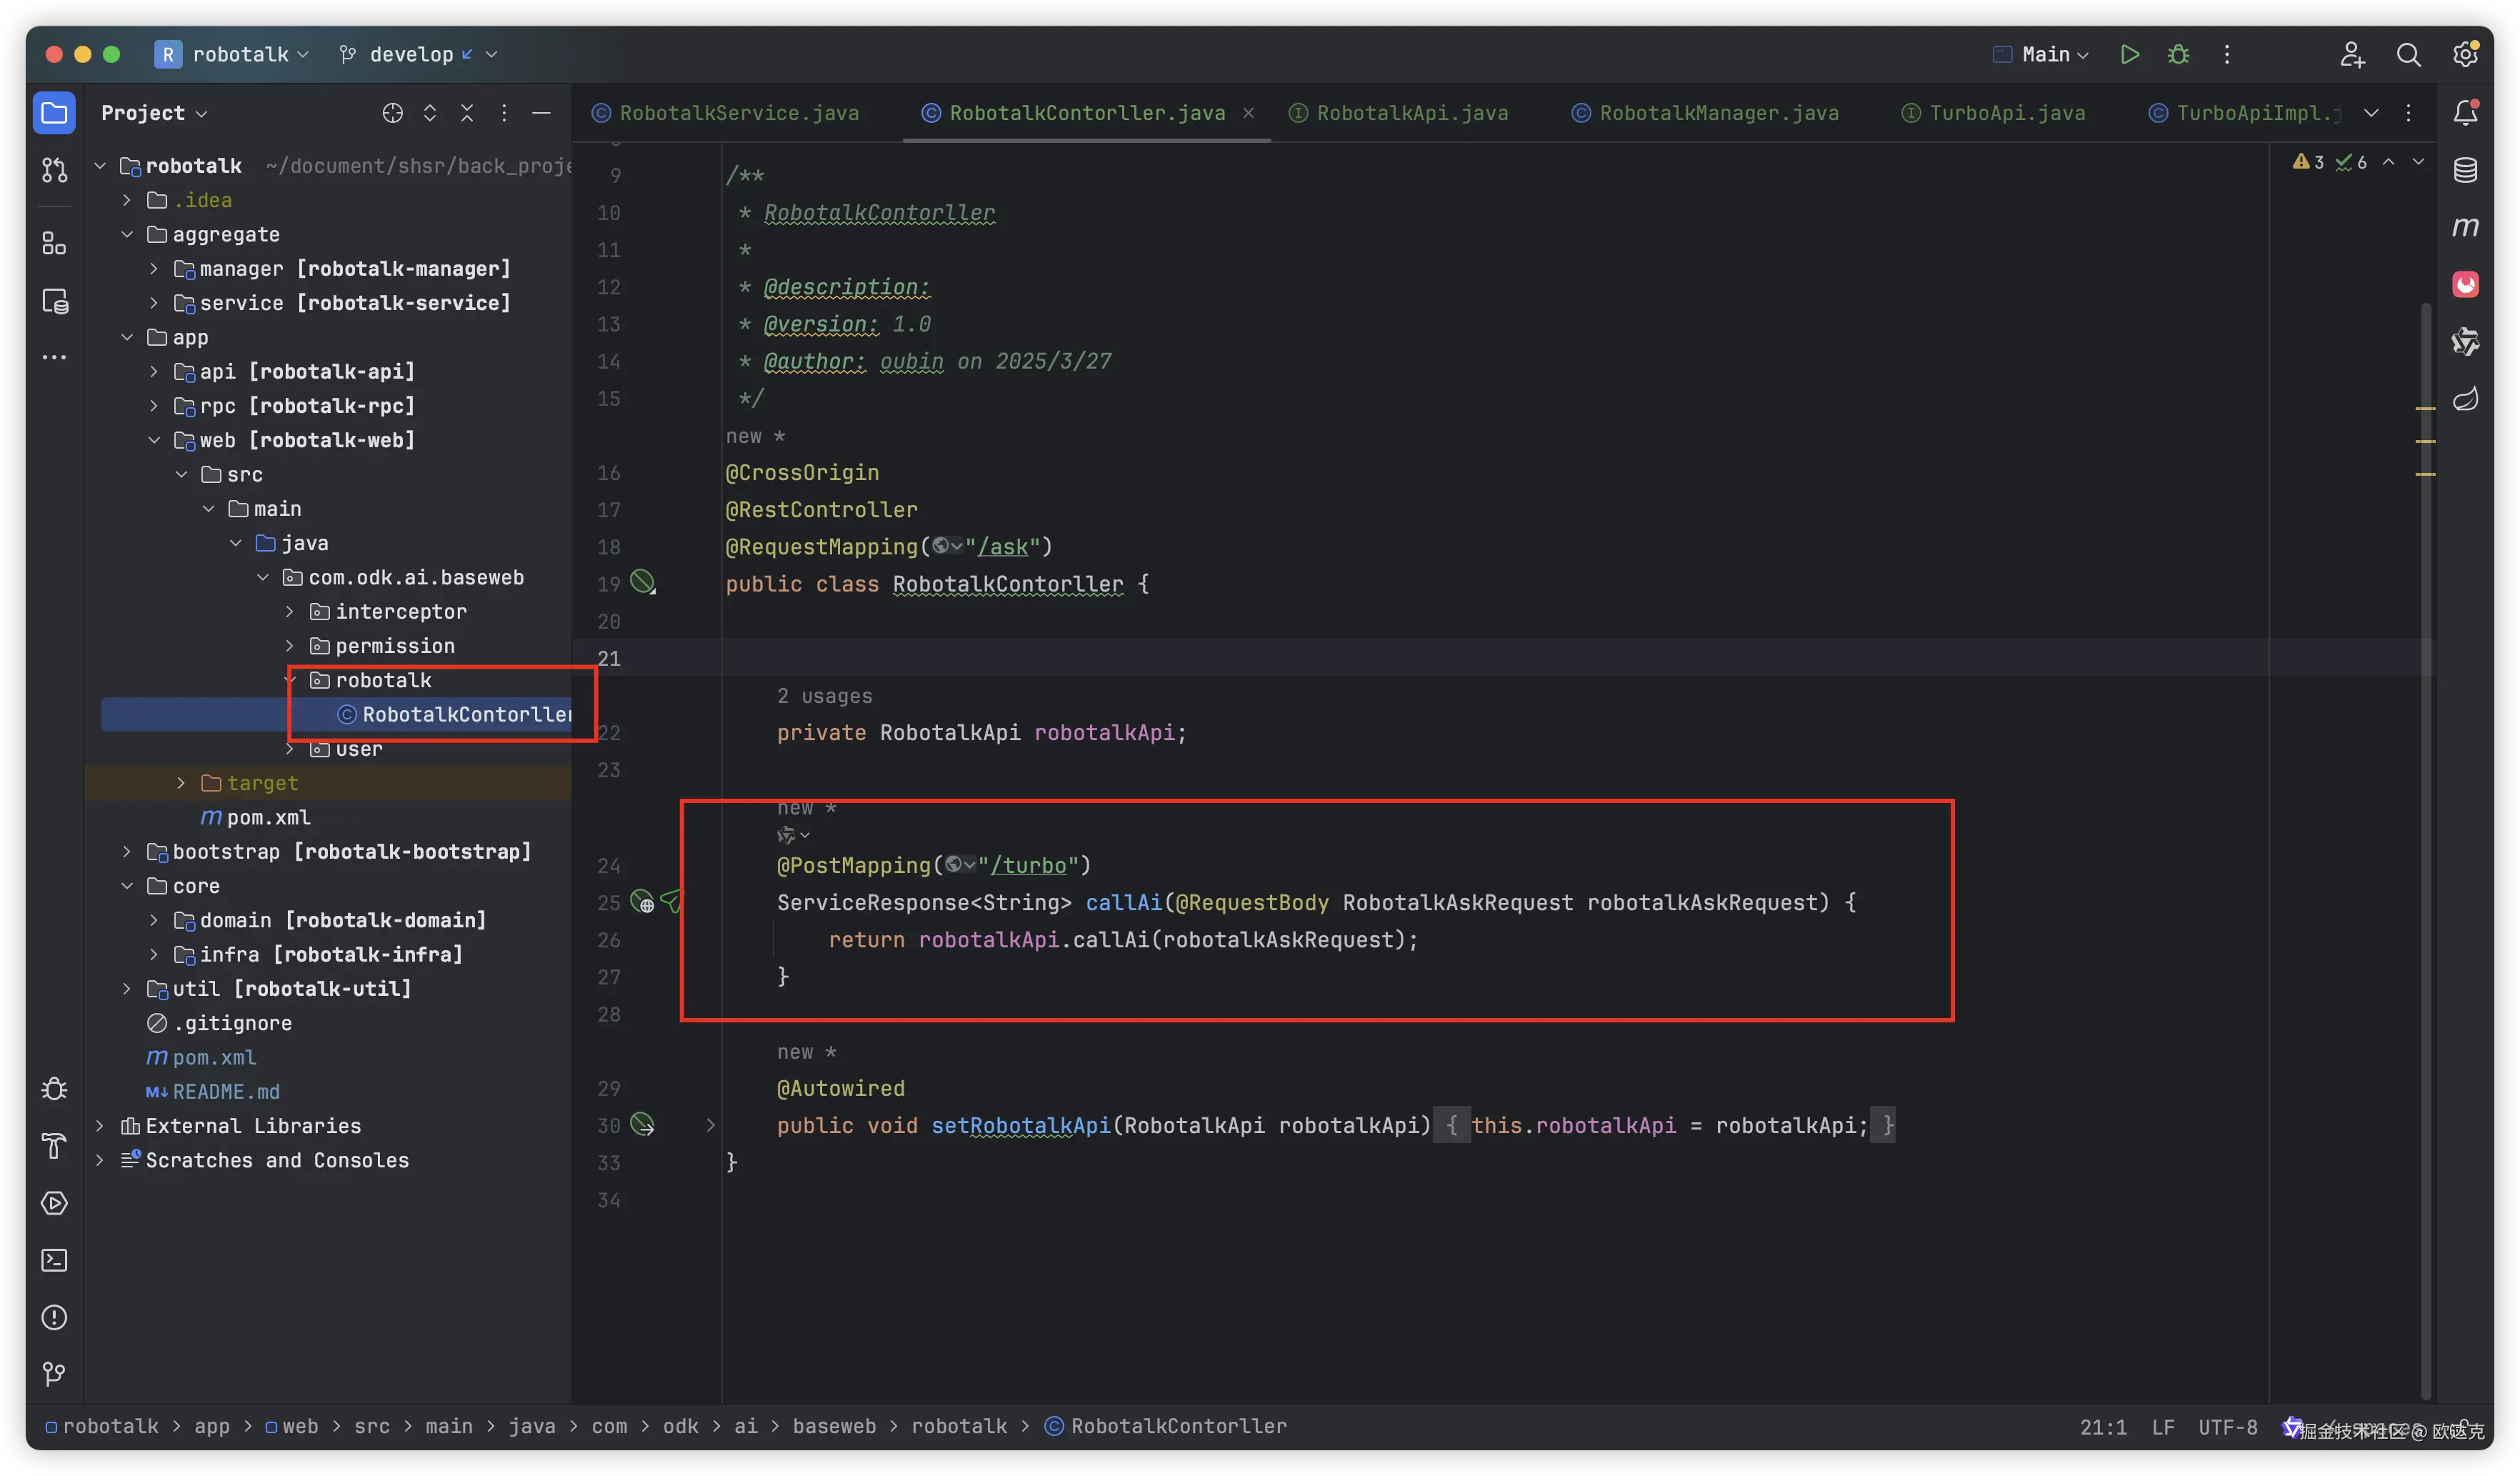This screenshot has height=1476, width=2520.
Task: Switch to RobotalkManager.java tab
Action: (1718, 113)
